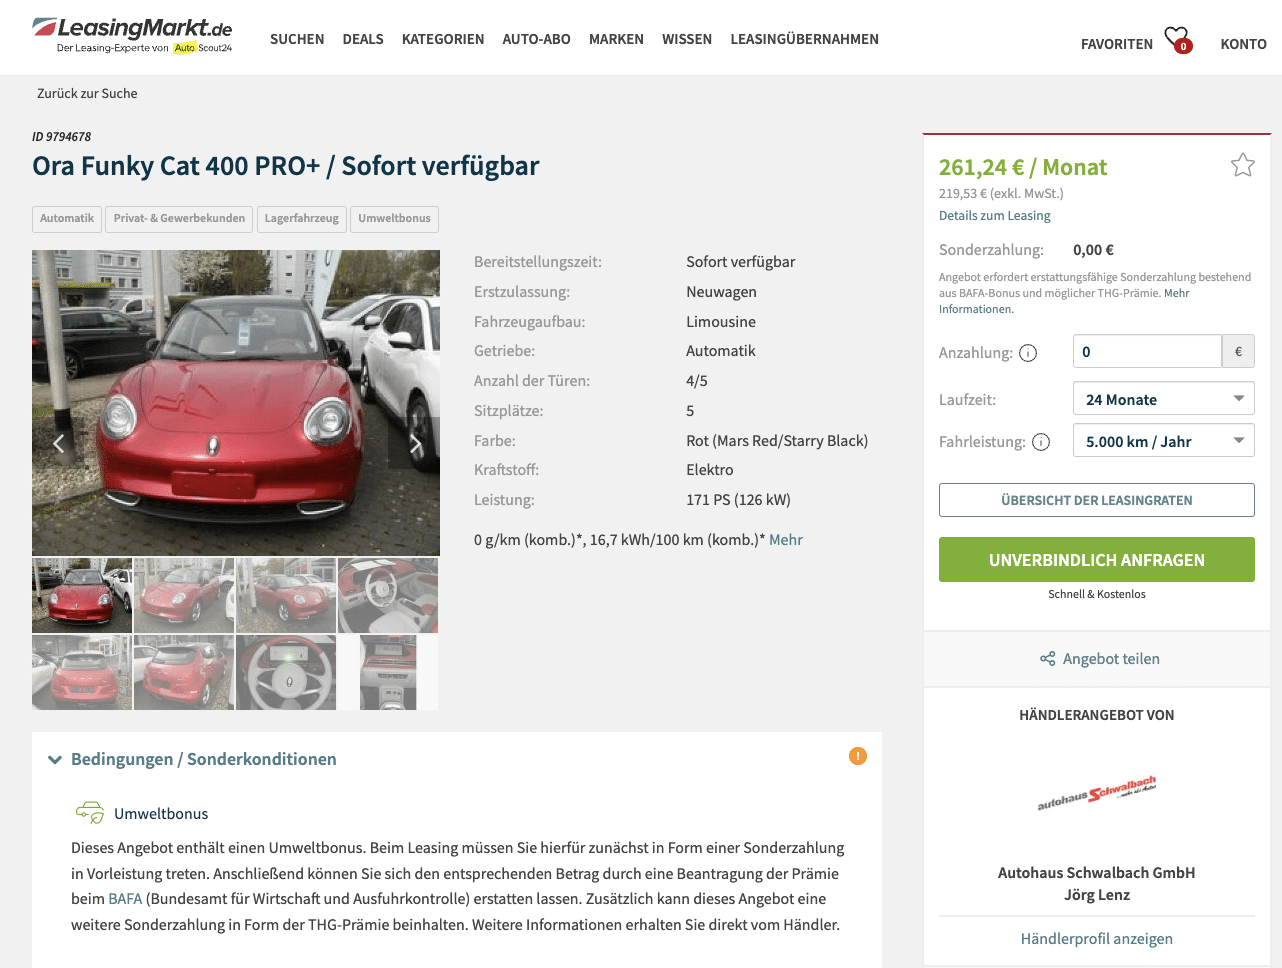
Task: Click the favorites heart icon in header
Action: [x=1178, y=39]
